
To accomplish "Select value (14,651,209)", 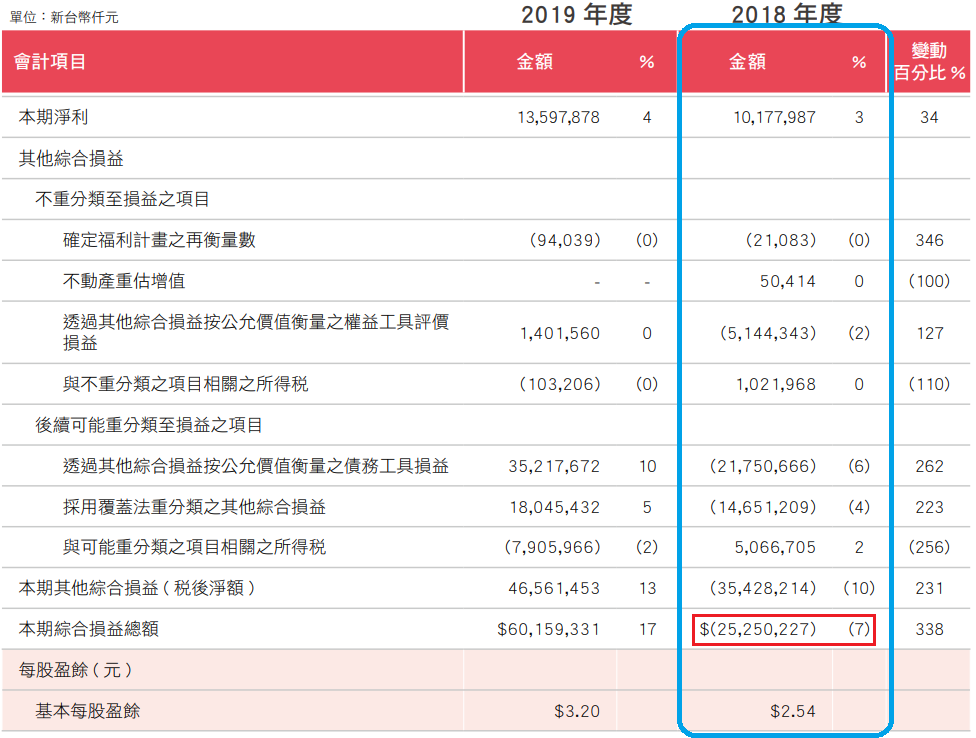I will [762, 507].
